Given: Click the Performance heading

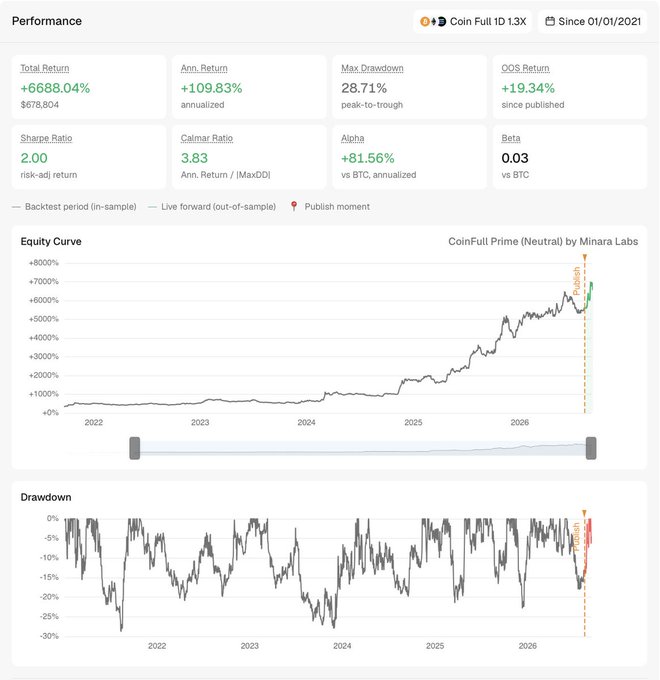Looking at the screenshot, I should (47, 21).
